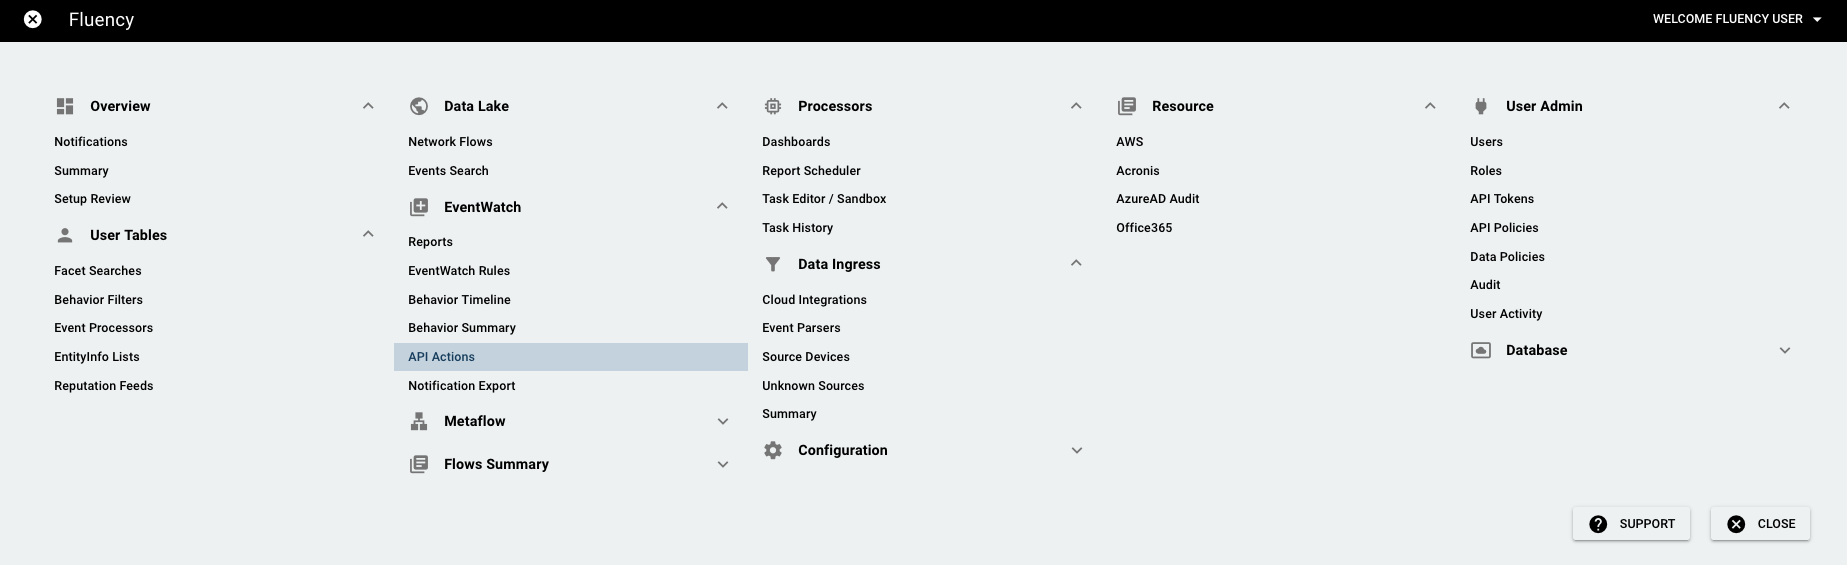Click the EventWatch section icon

click(x=419, y=207)
